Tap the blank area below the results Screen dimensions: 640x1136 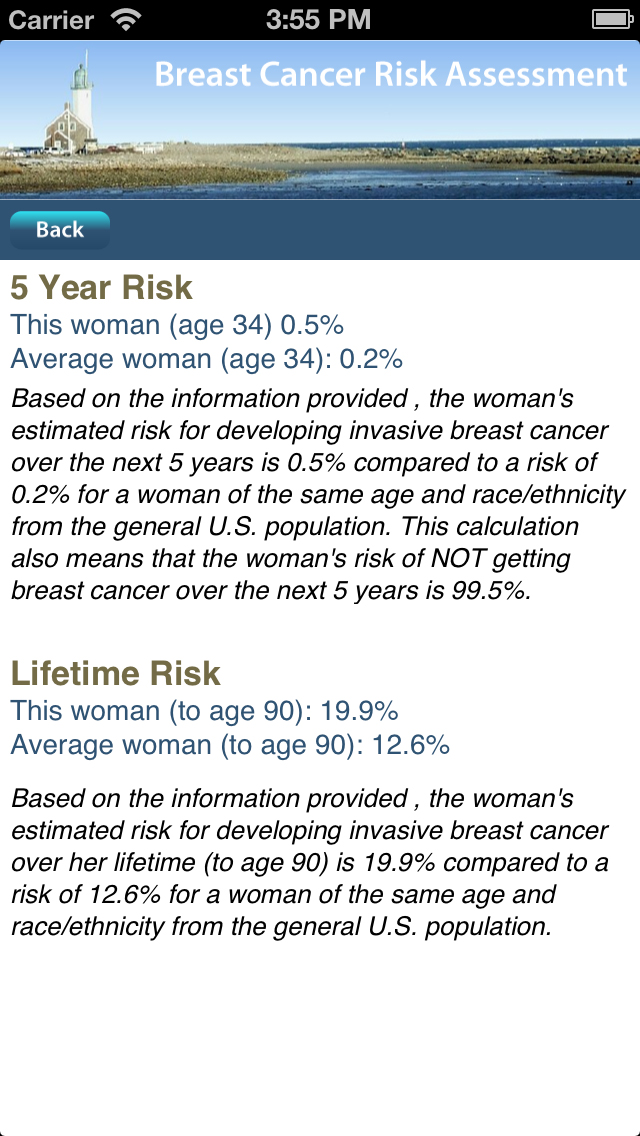coord(320,1036)
